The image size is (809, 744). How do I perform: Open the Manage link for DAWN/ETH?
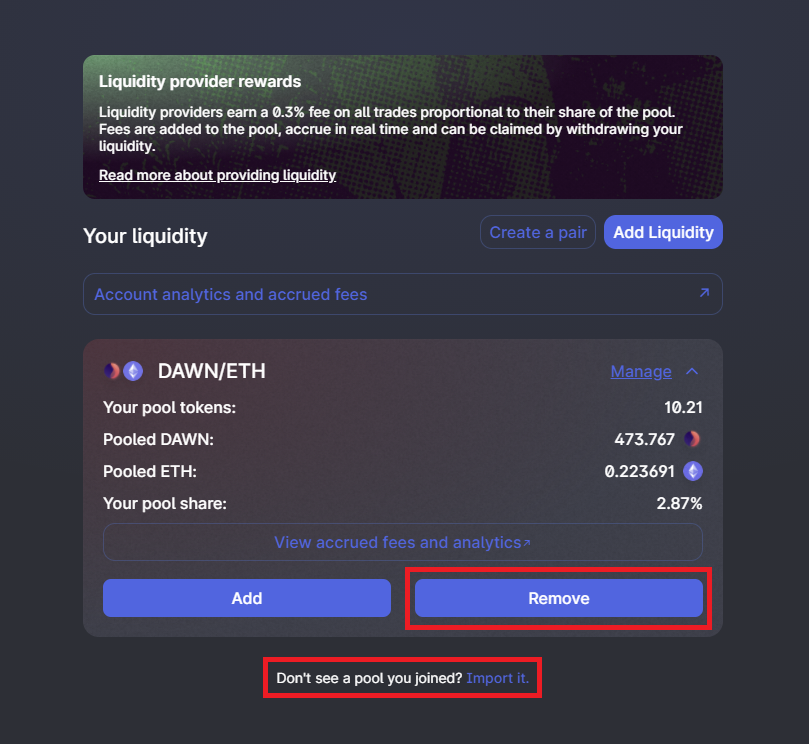(641, 371)
